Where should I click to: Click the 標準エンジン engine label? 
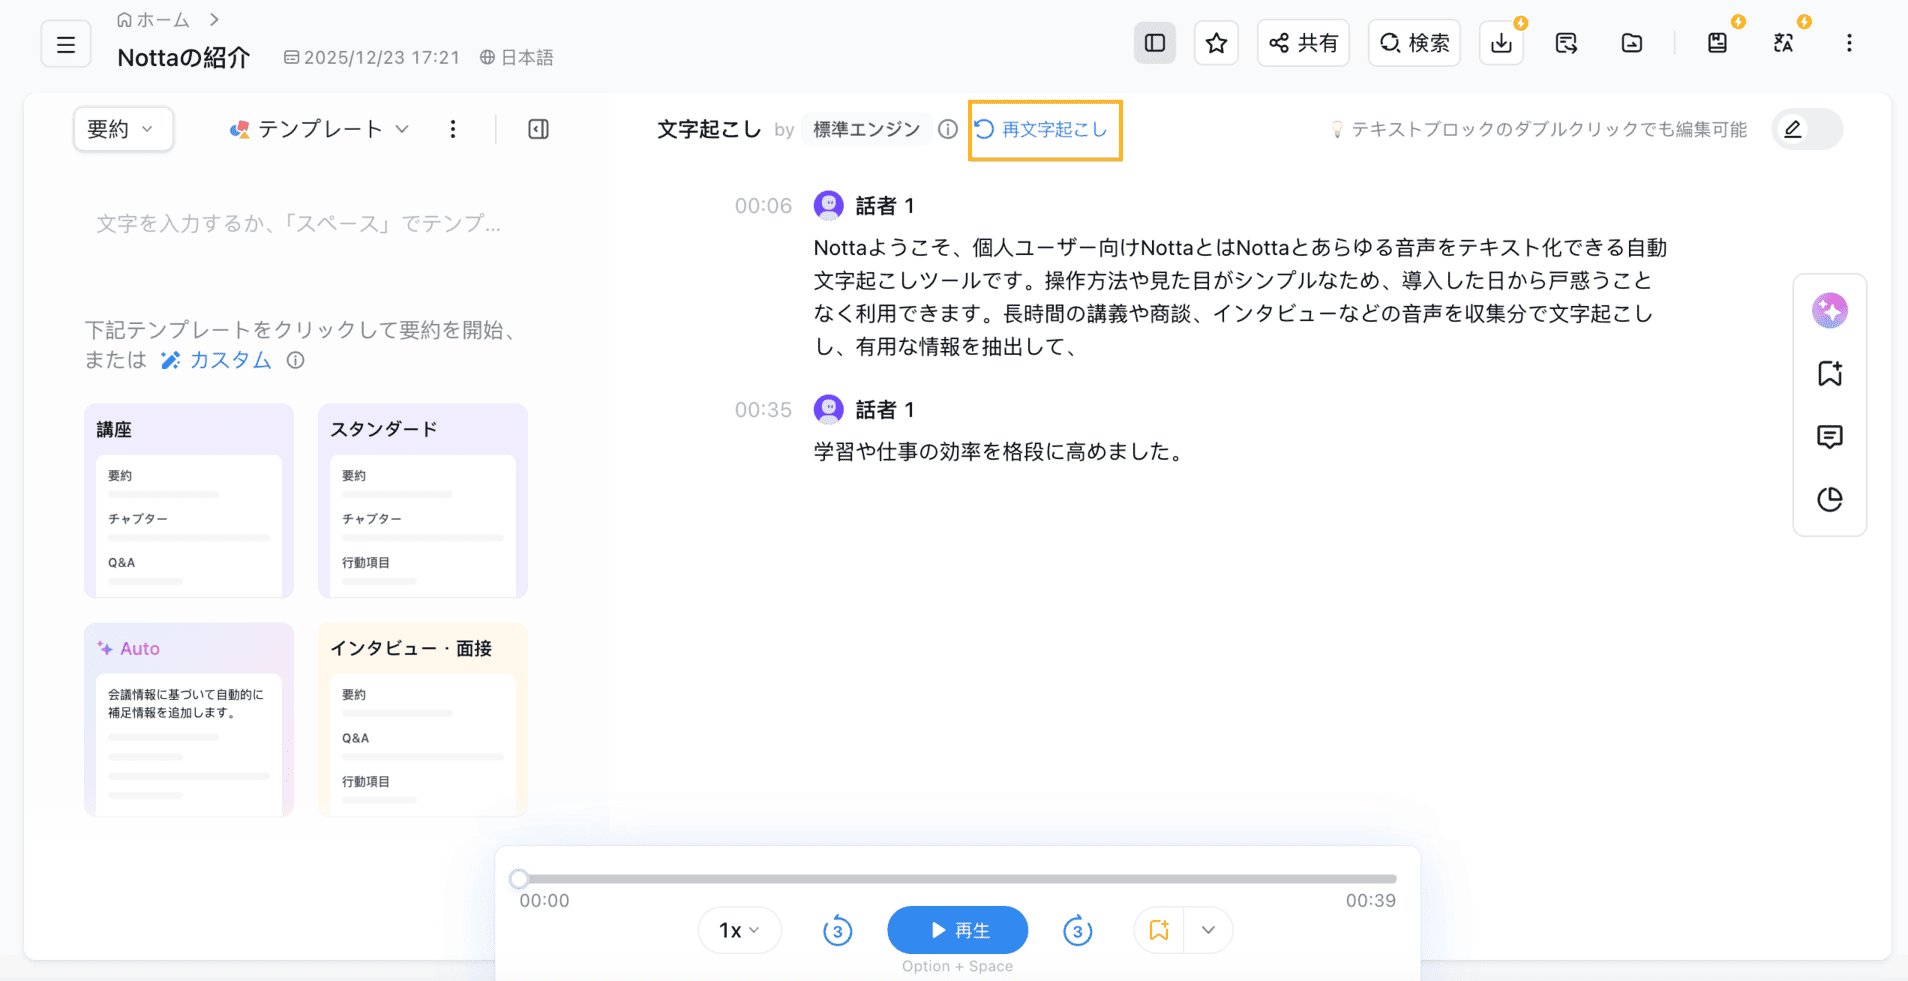pyautogui.click(x=866, y=129)
